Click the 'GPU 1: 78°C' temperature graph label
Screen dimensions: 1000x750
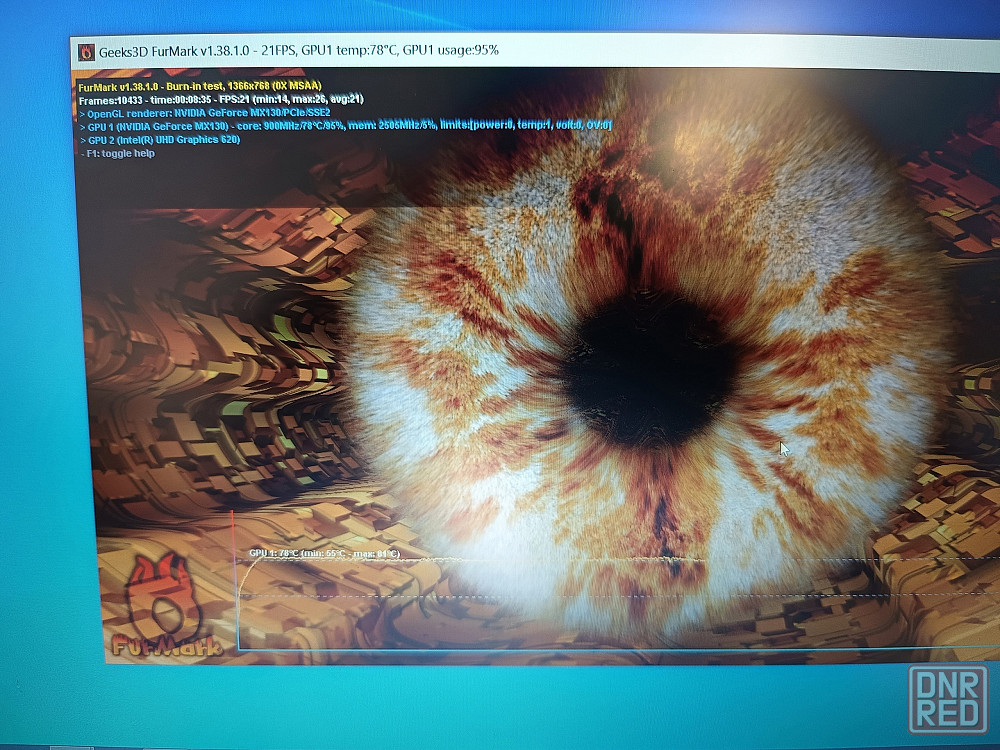coord(324,554)
